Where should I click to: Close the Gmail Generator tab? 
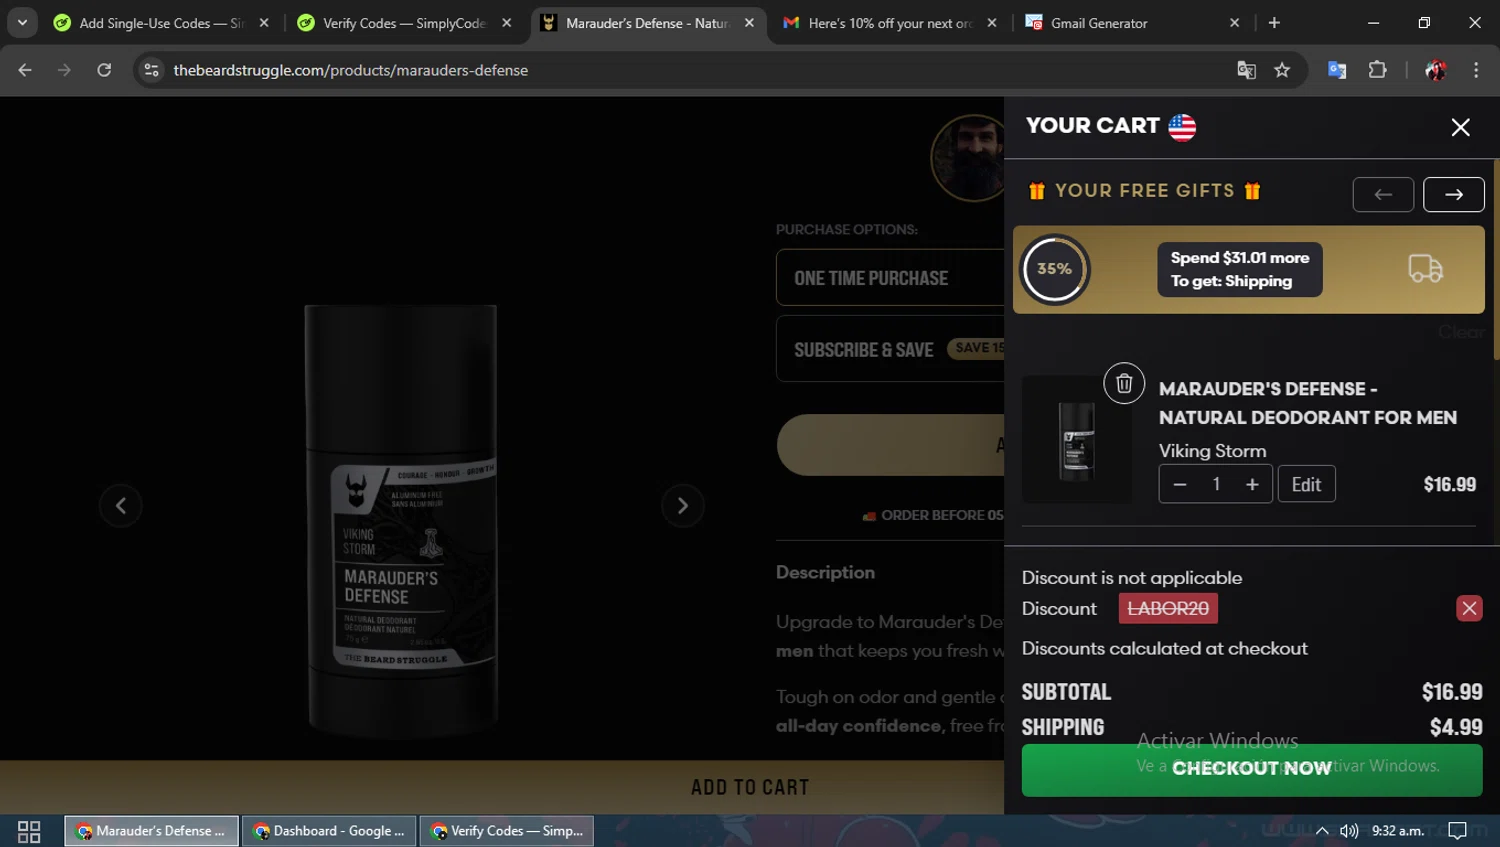coord(1234,23)
